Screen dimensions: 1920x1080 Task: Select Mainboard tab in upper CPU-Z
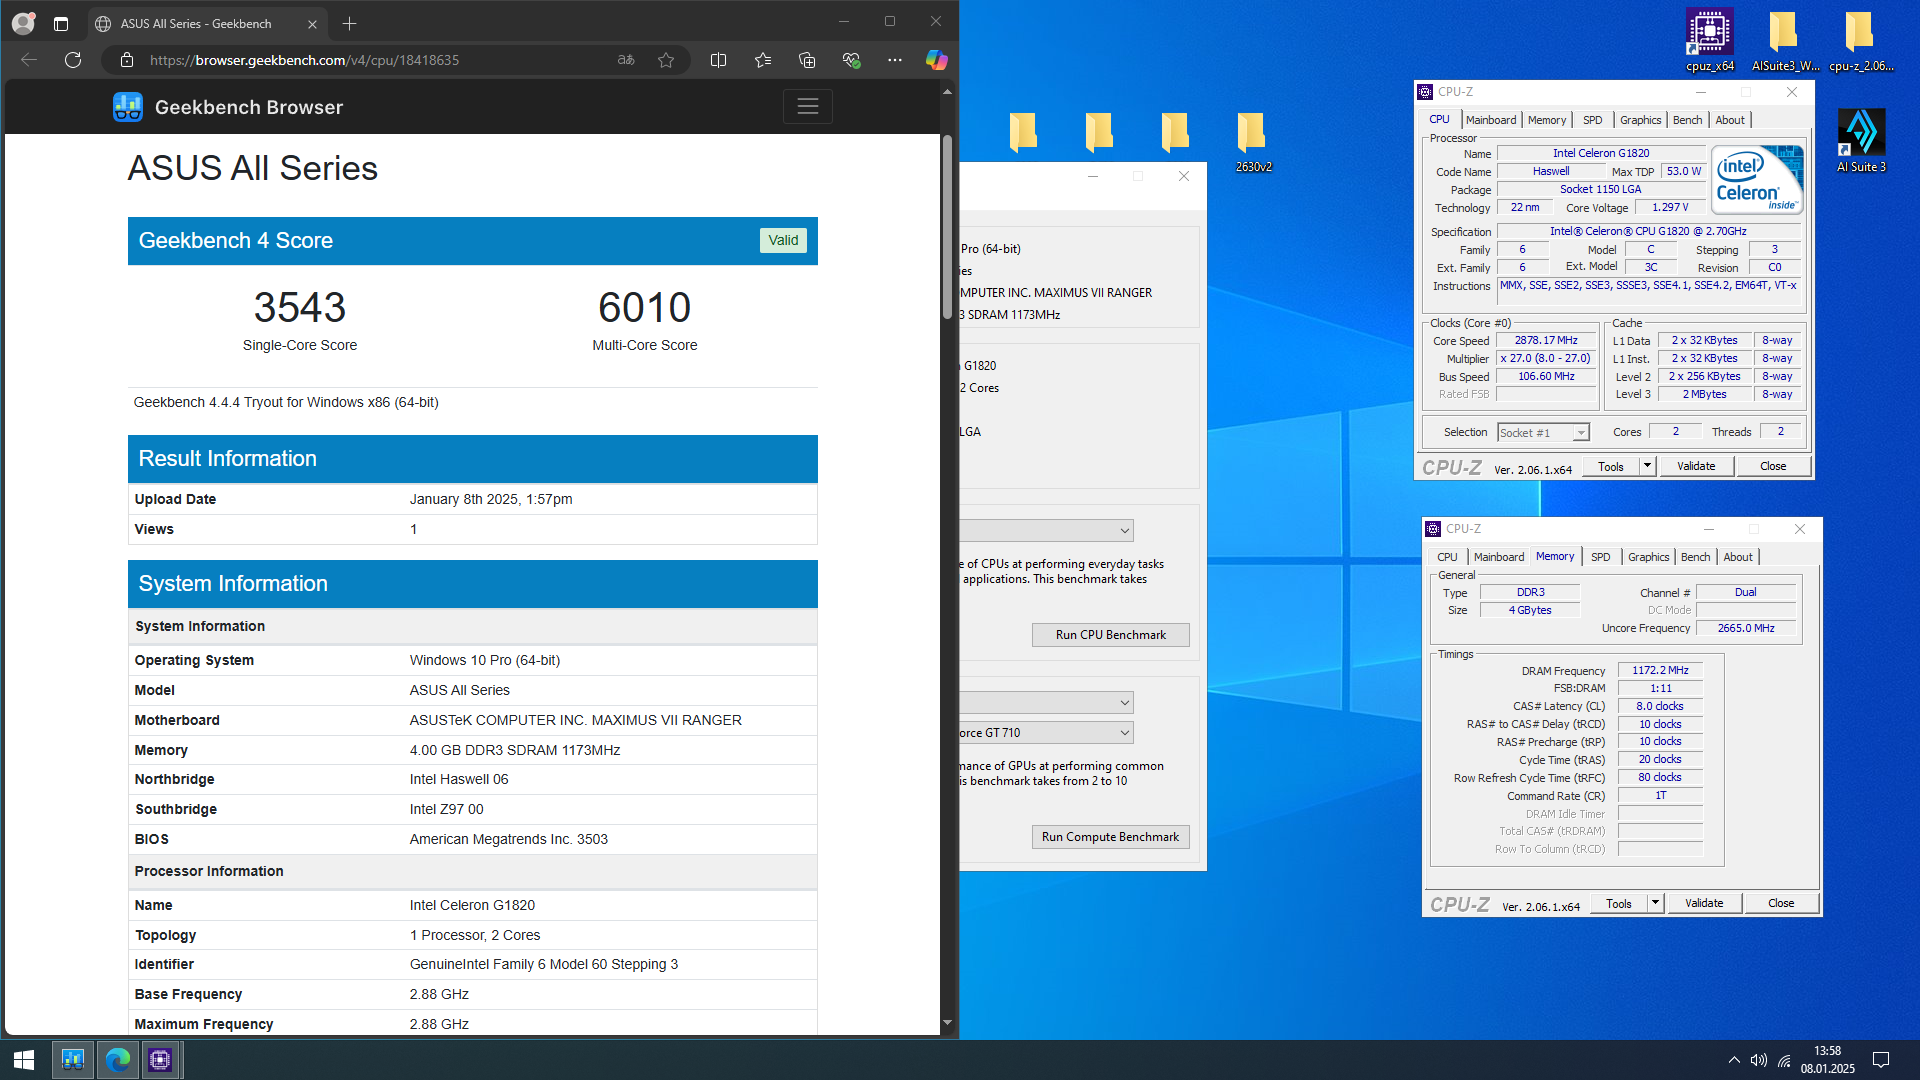[x=1491, y=120]
